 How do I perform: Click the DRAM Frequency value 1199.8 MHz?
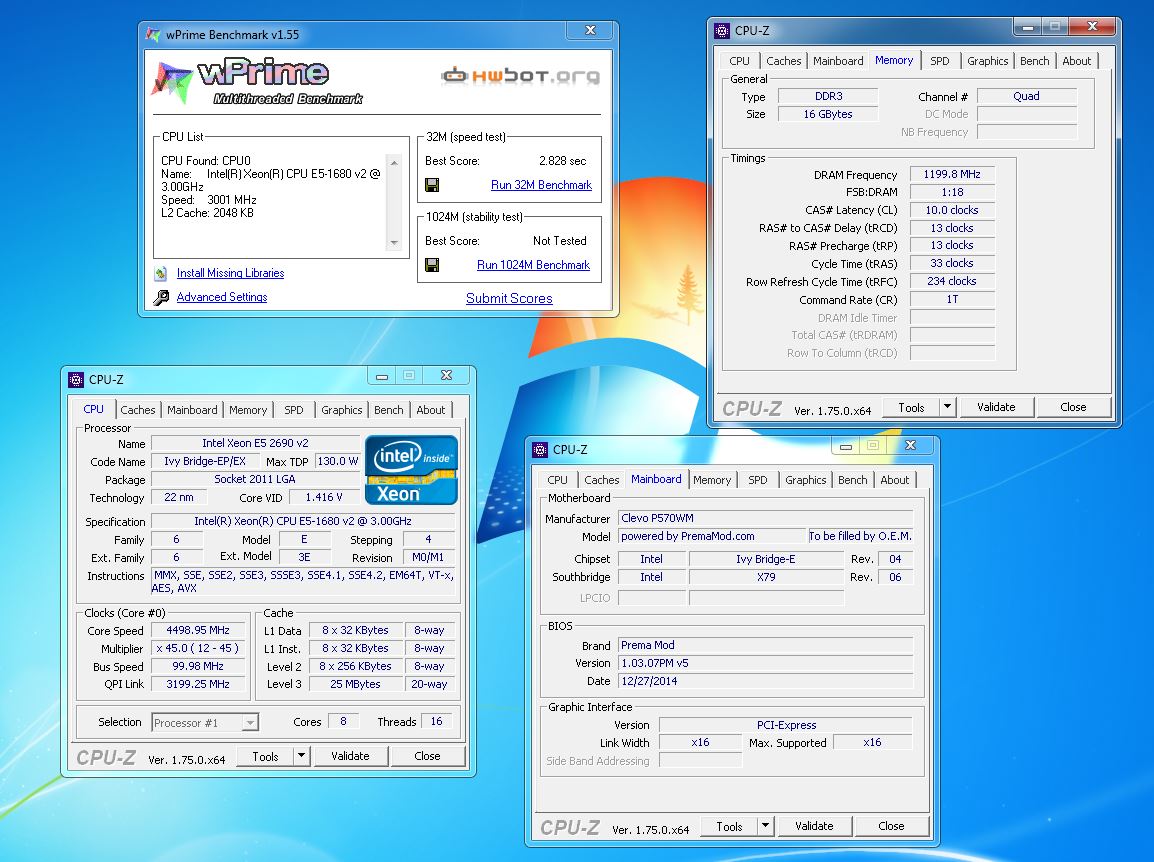[x=952, y=174]
